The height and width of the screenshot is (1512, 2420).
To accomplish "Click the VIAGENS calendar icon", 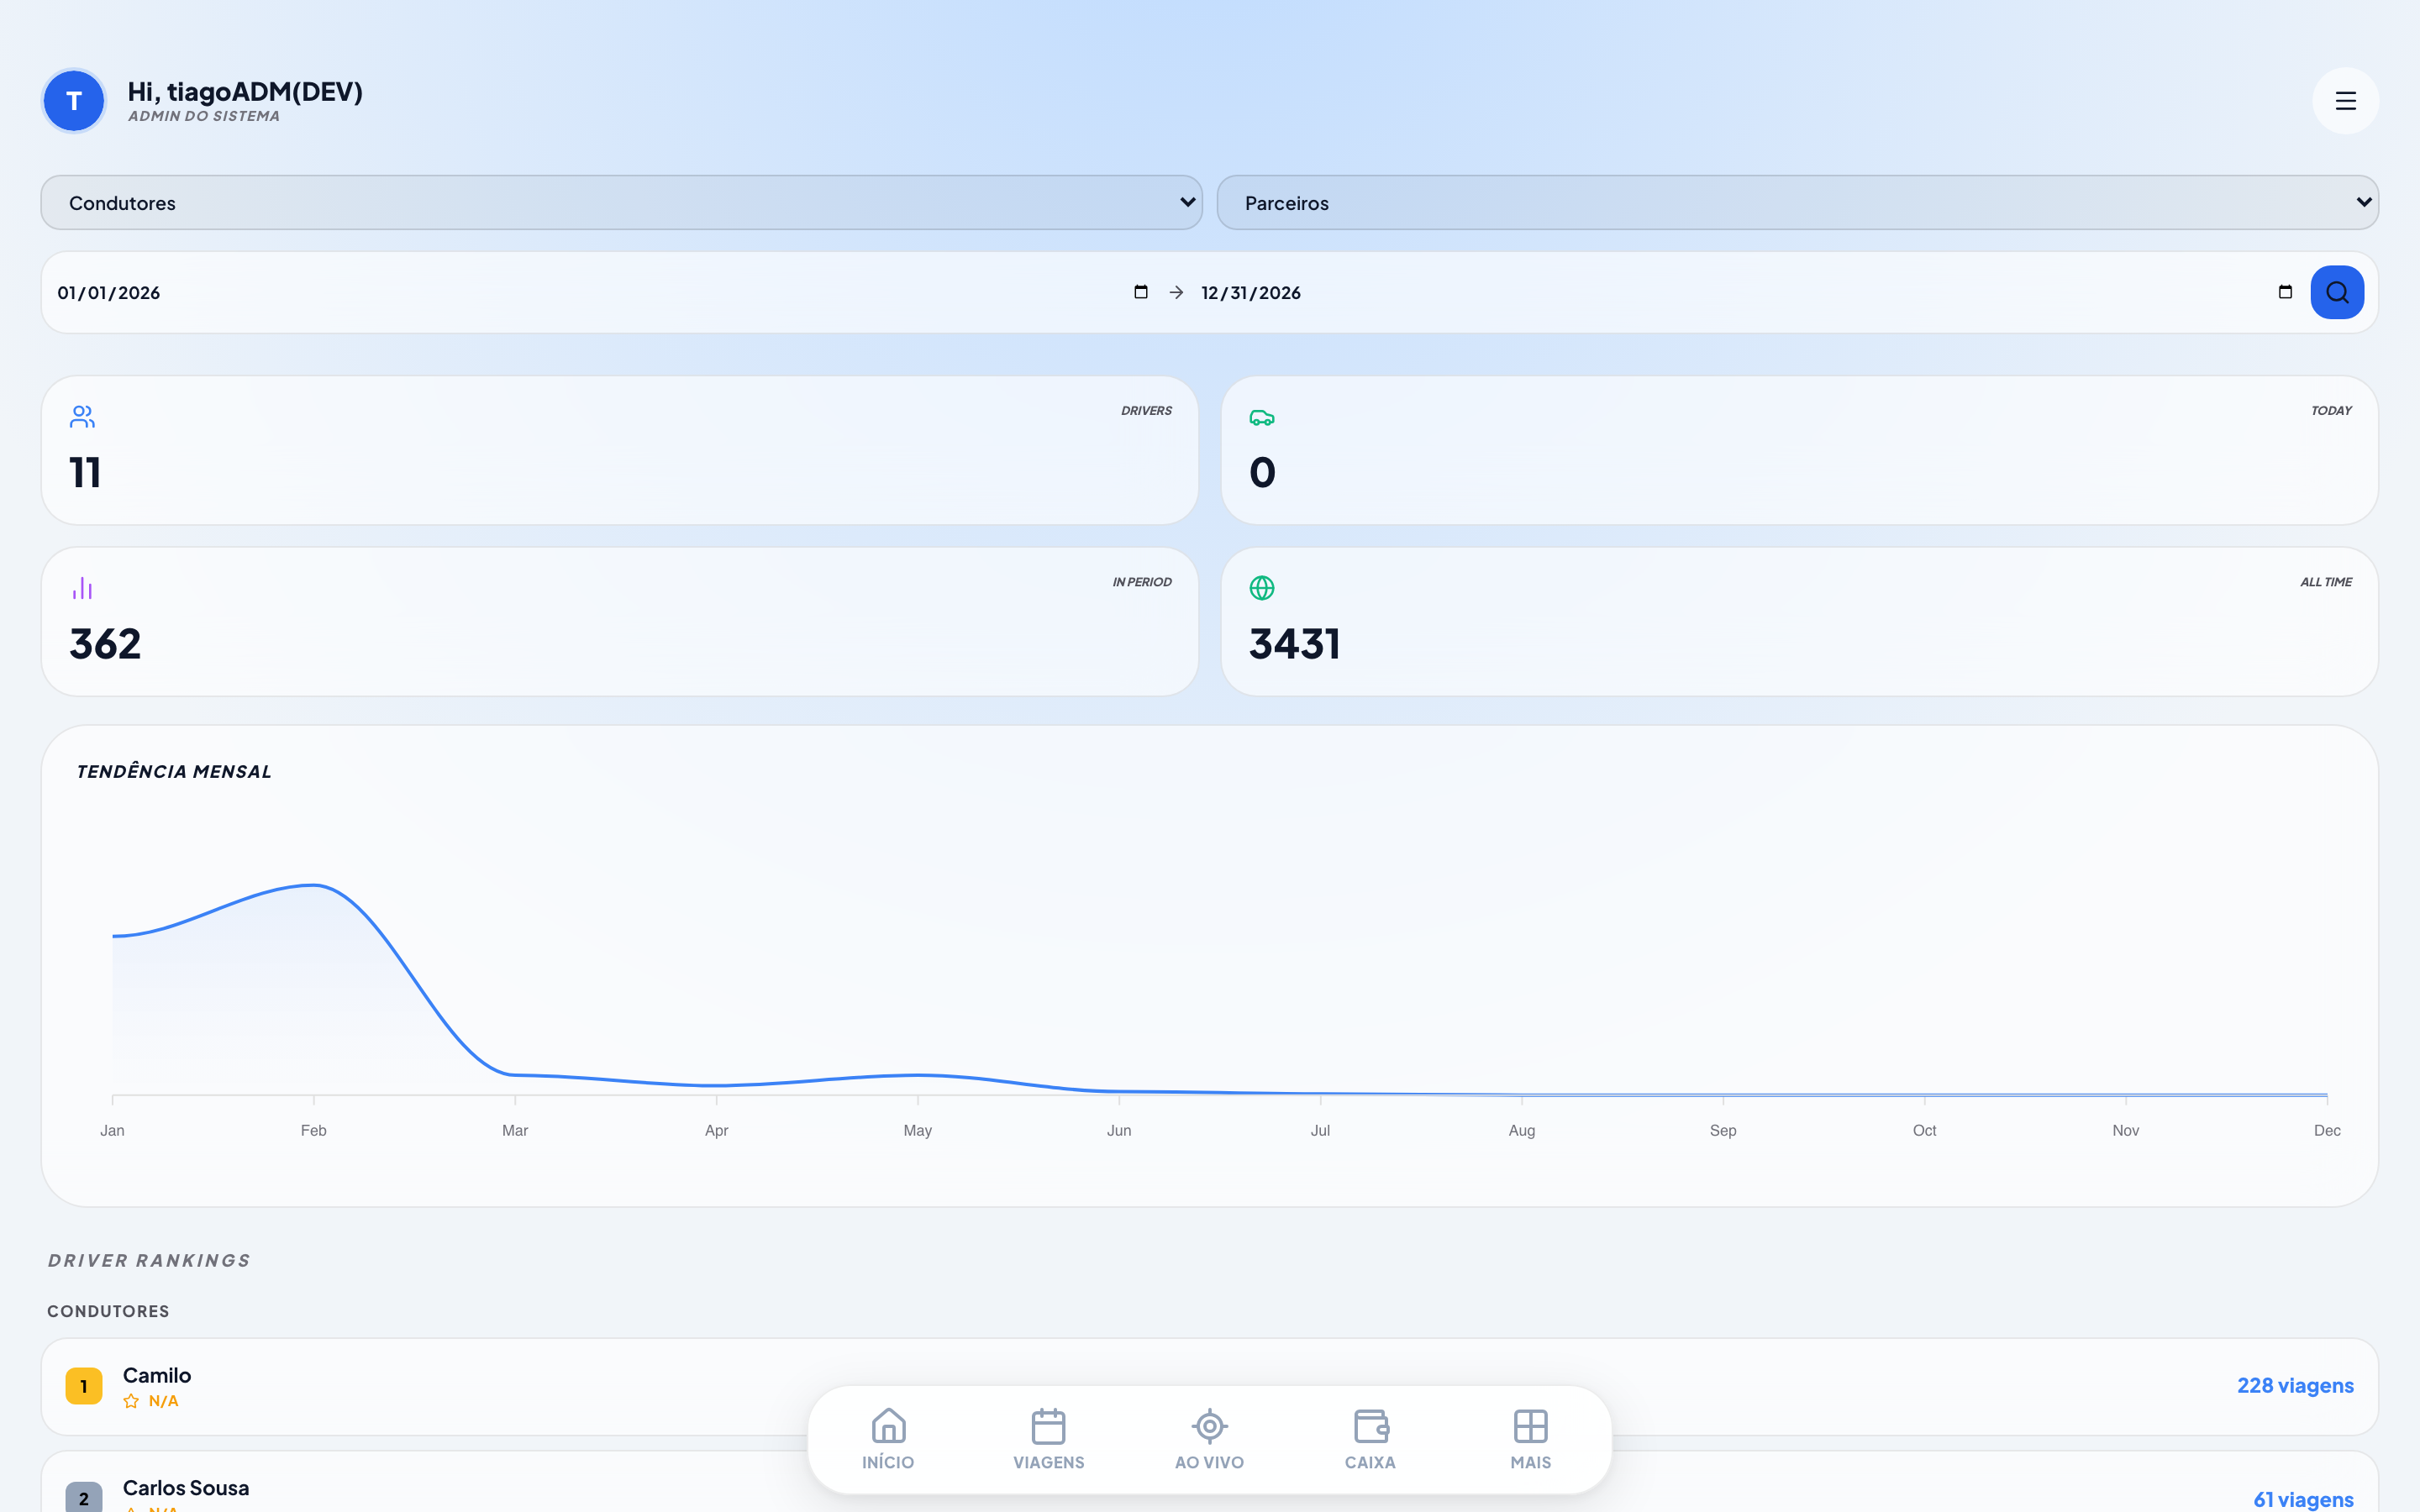I will pyautogui.click(x=1048, y=1426).
